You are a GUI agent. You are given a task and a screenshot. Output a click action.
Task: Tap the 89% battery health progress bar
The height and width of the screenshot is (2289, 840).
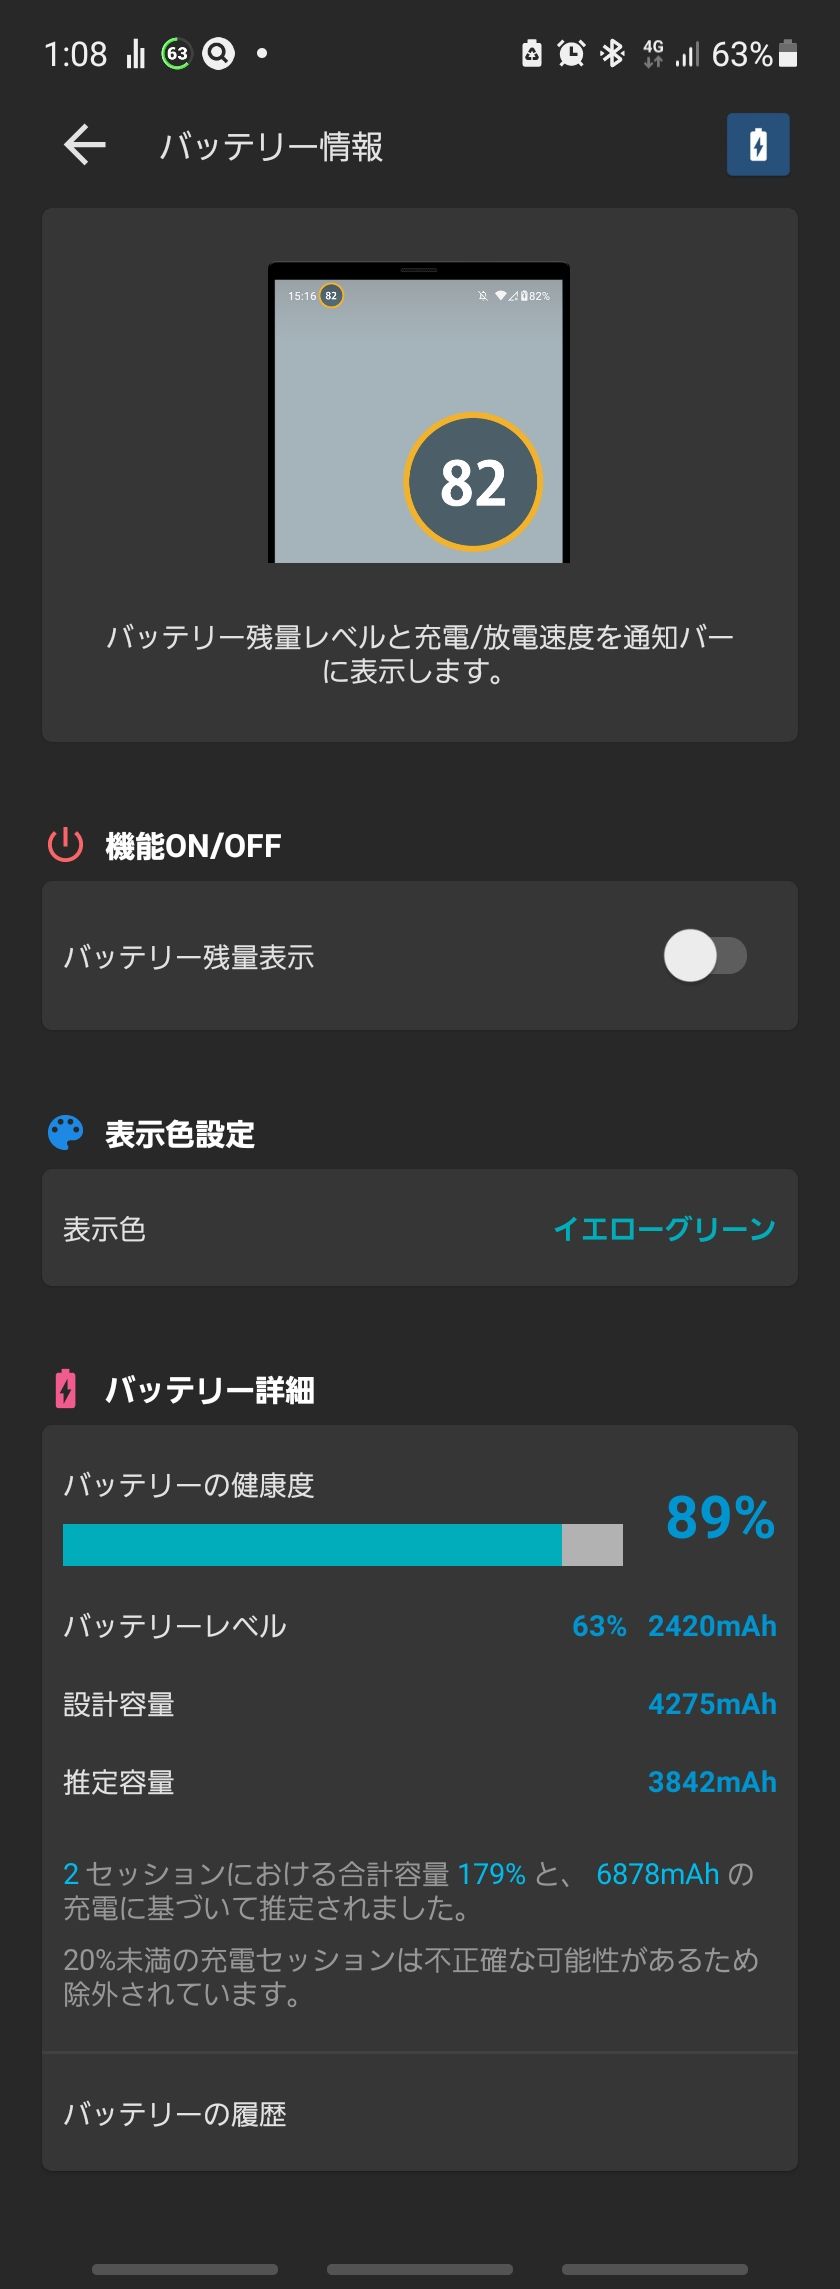[x=342, y=1543]
